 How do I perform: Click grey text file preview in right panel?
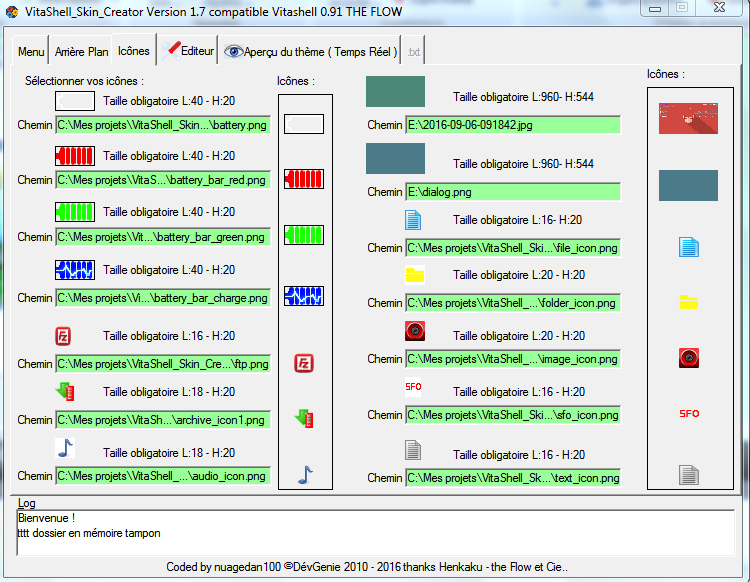pyautogui.click(x=689, y=475)
